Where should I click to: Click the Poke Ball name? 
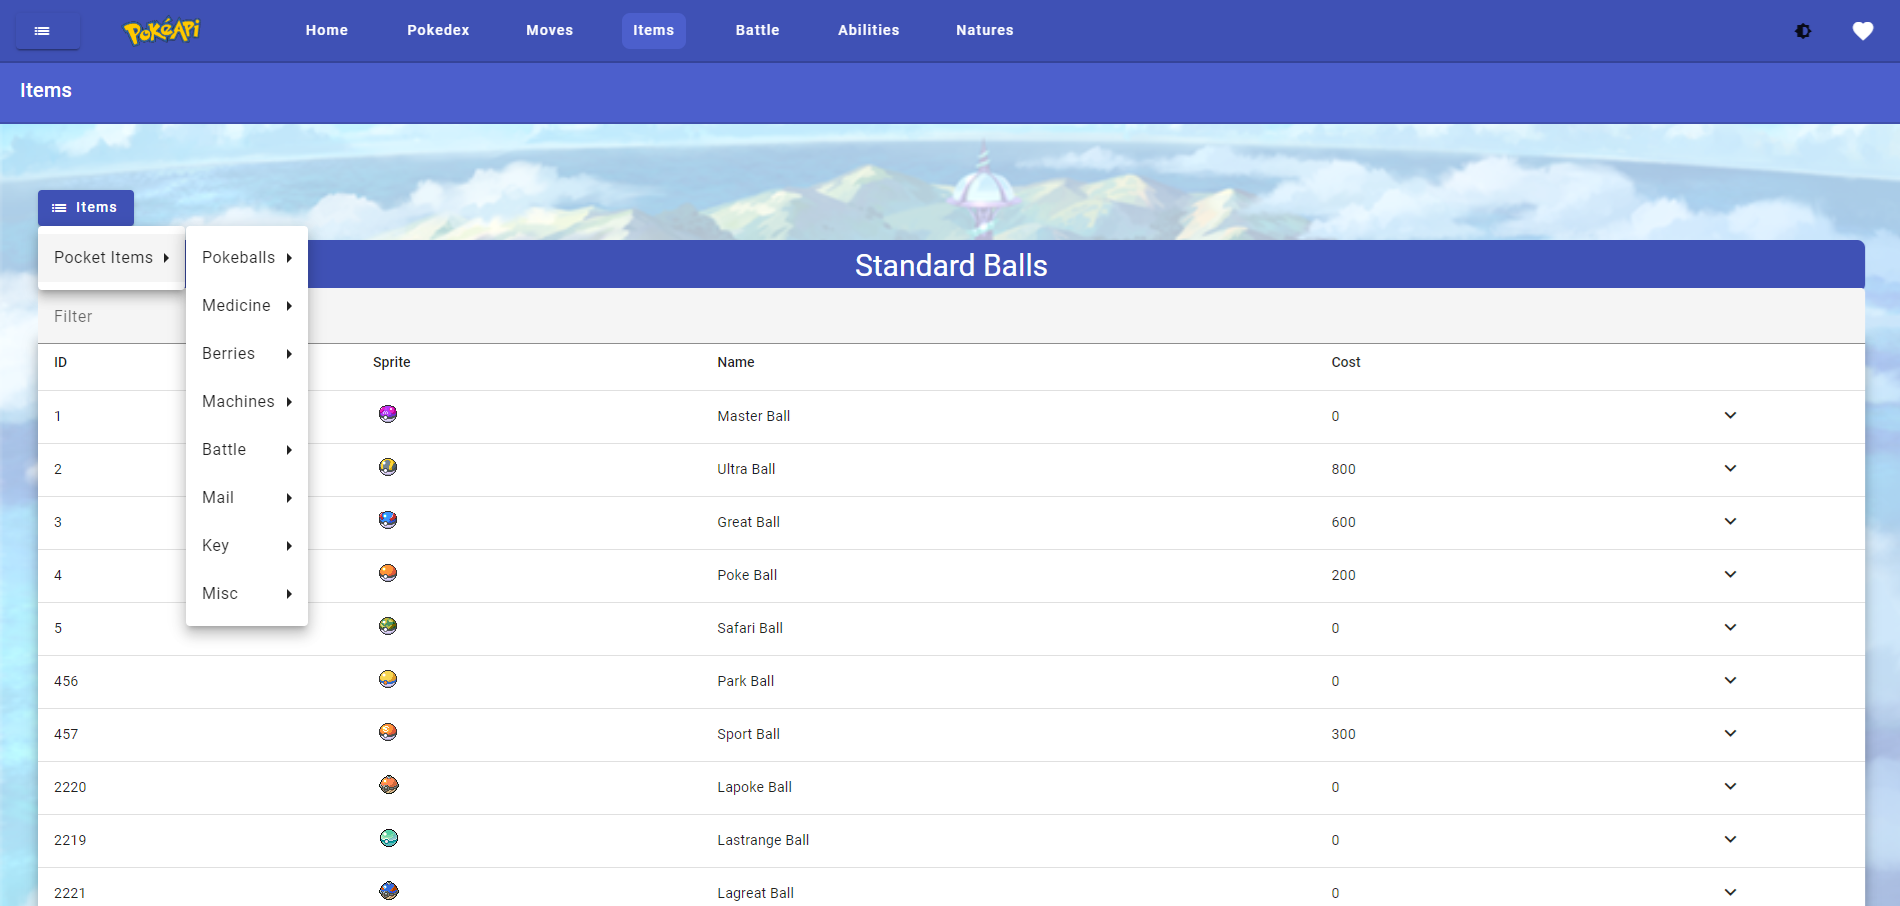(747, 576)
